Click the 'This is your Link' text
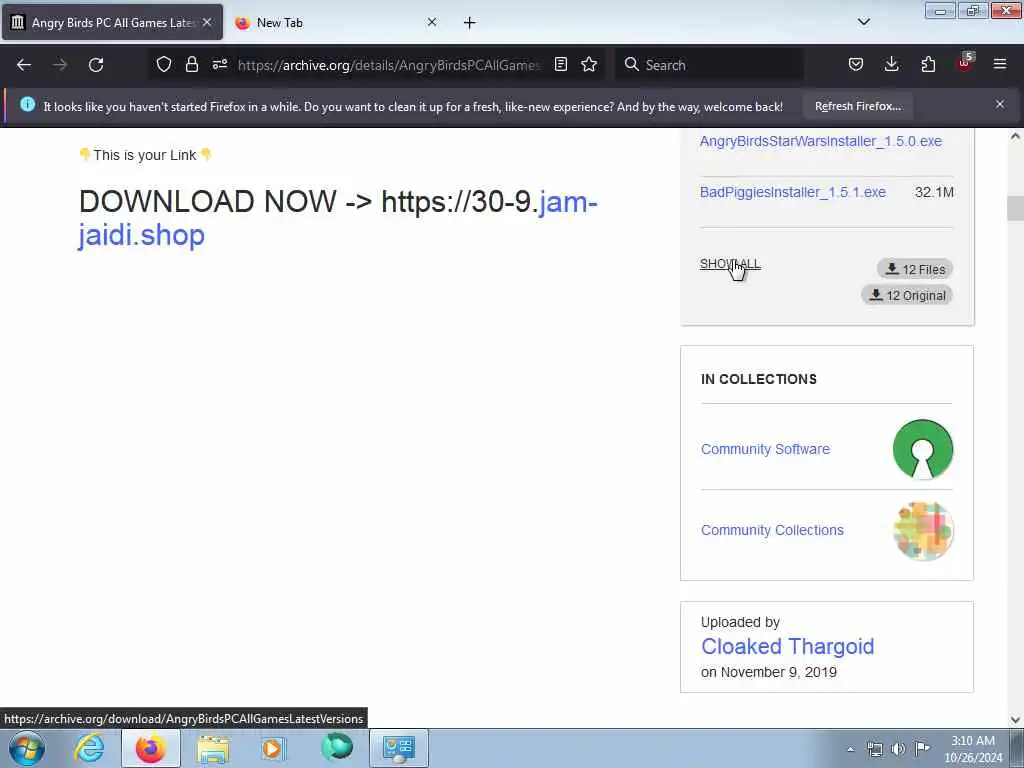 point(144,155)
